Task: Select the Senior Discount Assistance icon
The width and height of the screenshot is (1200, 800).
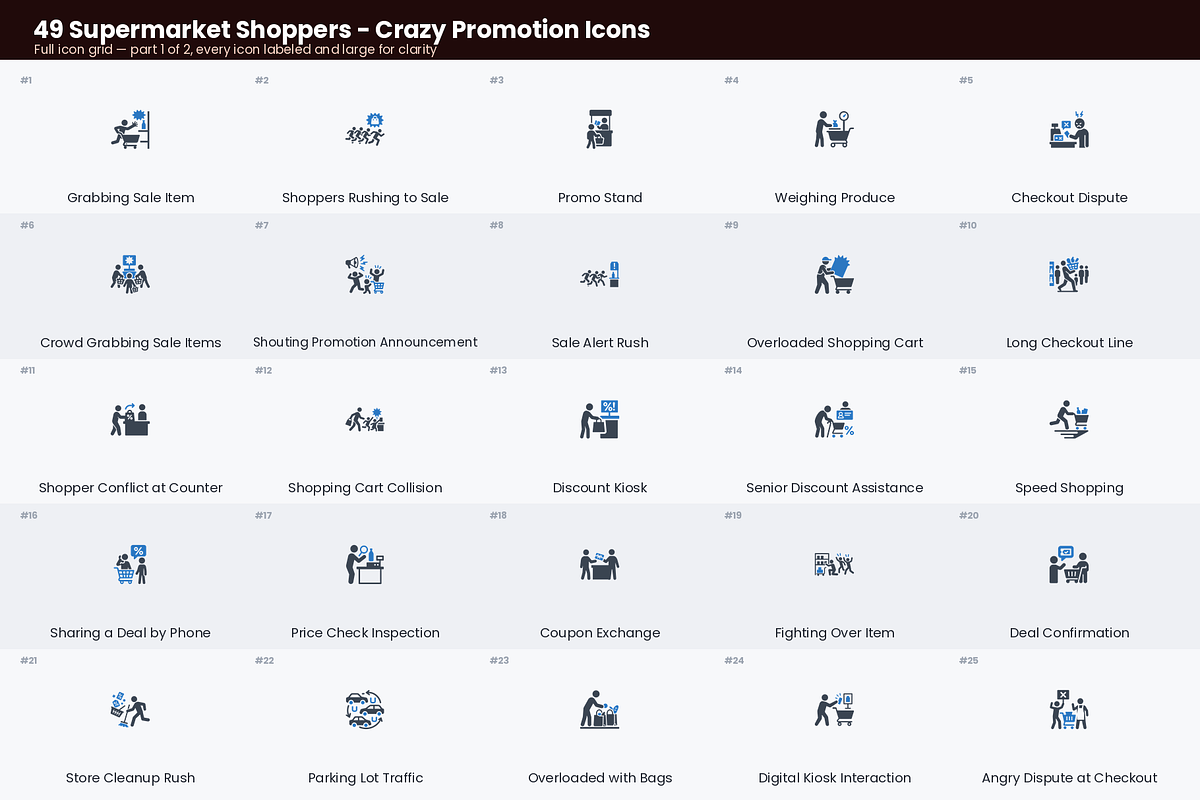Action: [x=835, y=420]
